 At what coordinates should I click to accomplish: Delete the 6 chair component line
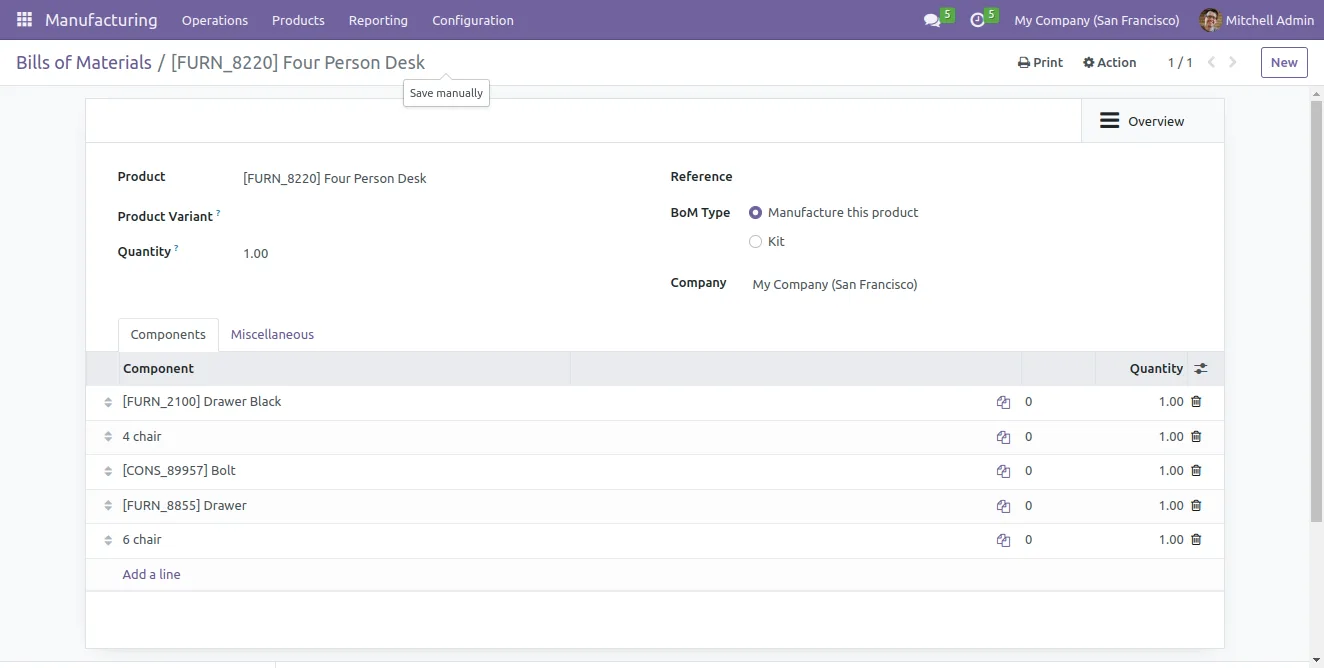pyautogui.click(x=1196, y=540)
